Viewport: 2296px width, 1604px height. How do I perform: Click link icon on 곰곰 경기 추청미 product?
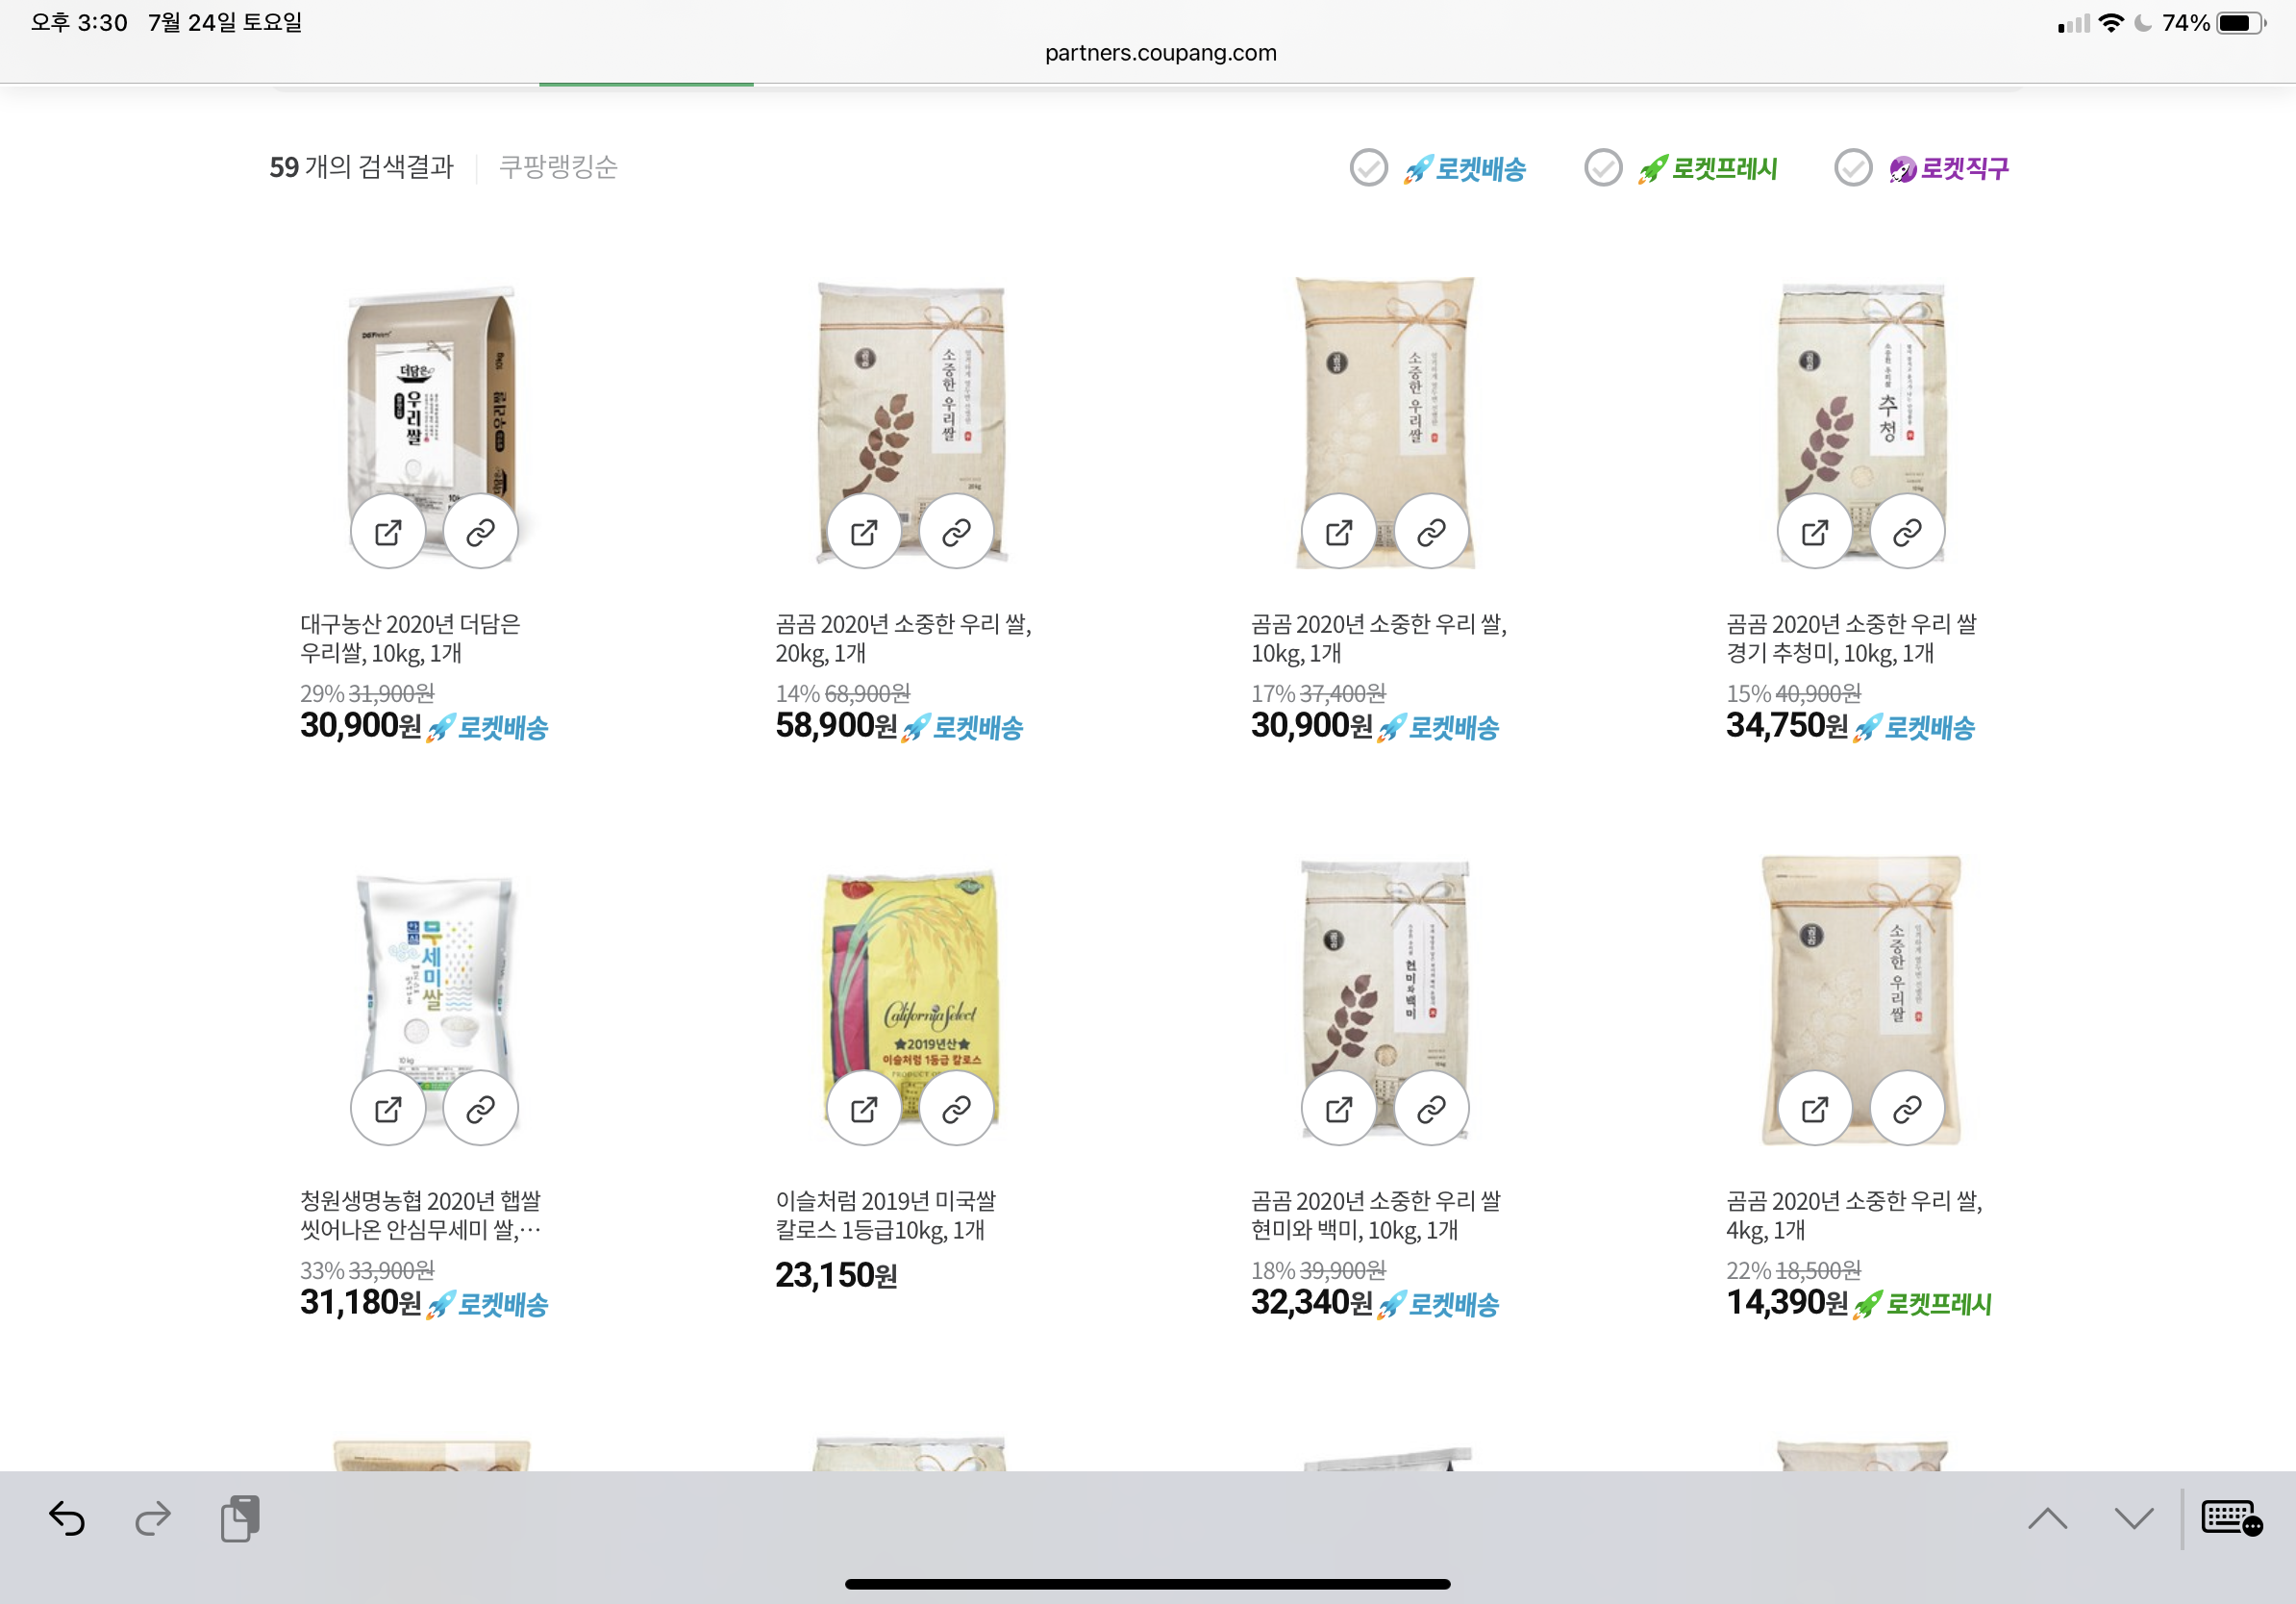pyautogui.click(x=1907, y=532)
